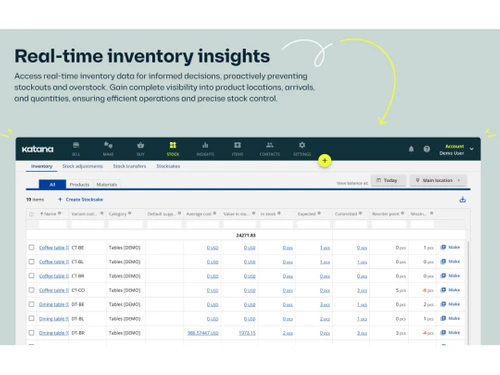Open the Today date picker

tap(388, 180)
